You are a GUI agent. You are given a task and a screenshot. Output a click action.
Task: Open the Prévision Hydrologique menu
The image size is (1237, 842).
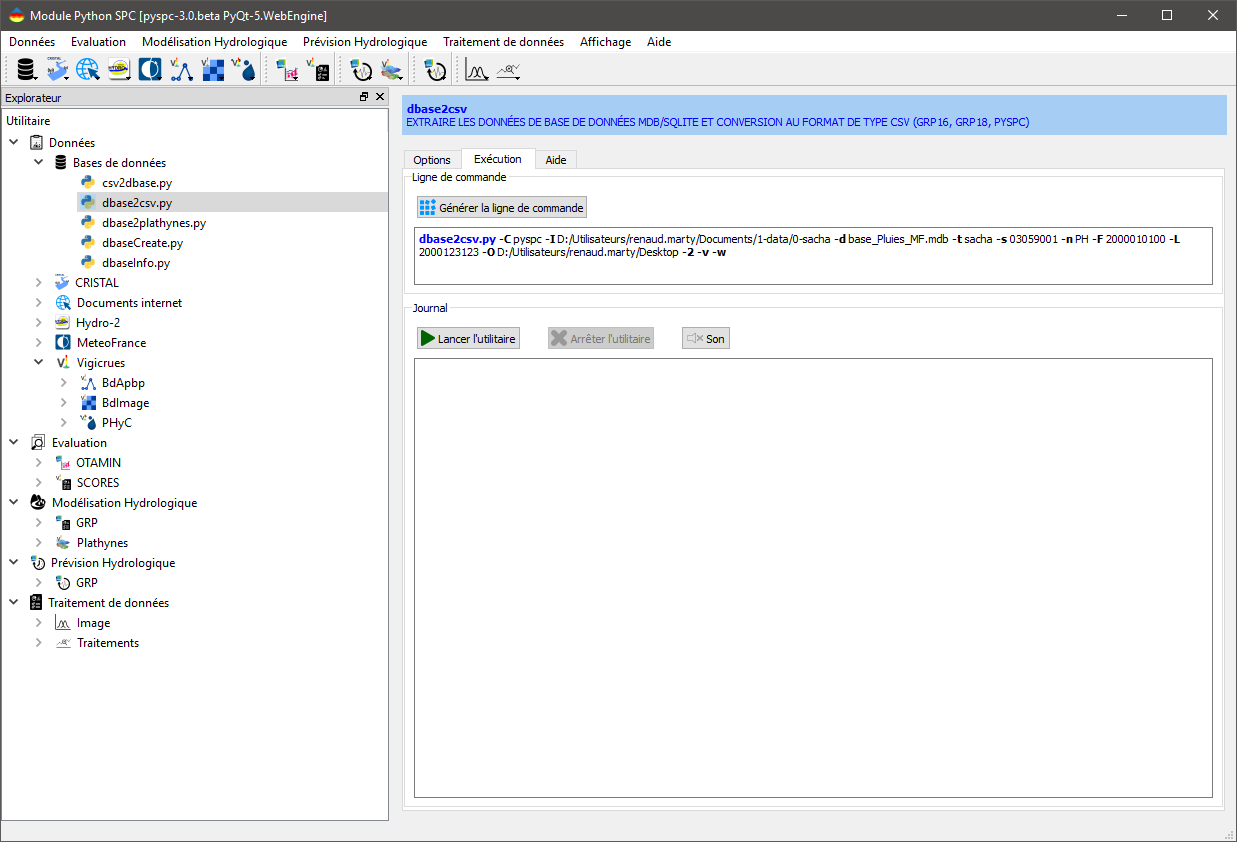click(x=365, y=42)
